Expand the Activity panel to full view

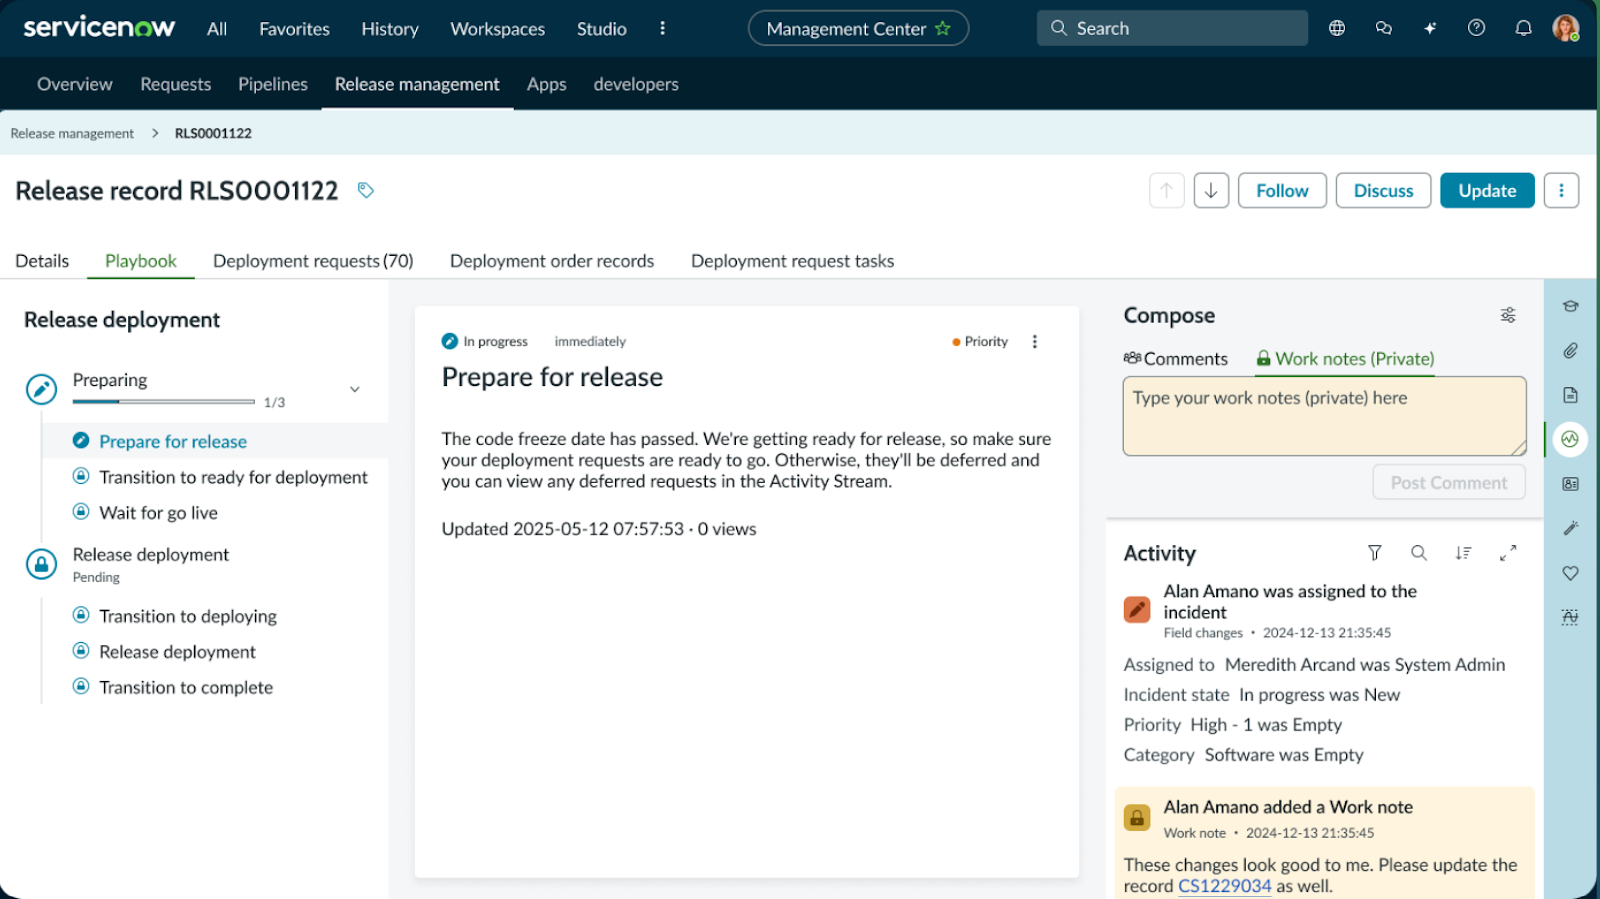(x=1508, y=553)
